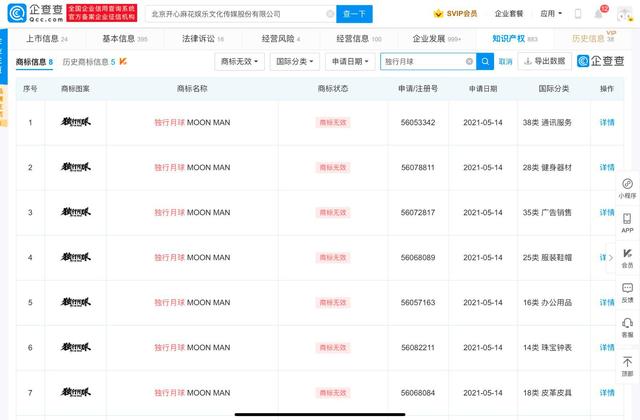Open the user avatar menu
Screen dimensions: 640x420
pyautogui.click(x=624, y=14)
